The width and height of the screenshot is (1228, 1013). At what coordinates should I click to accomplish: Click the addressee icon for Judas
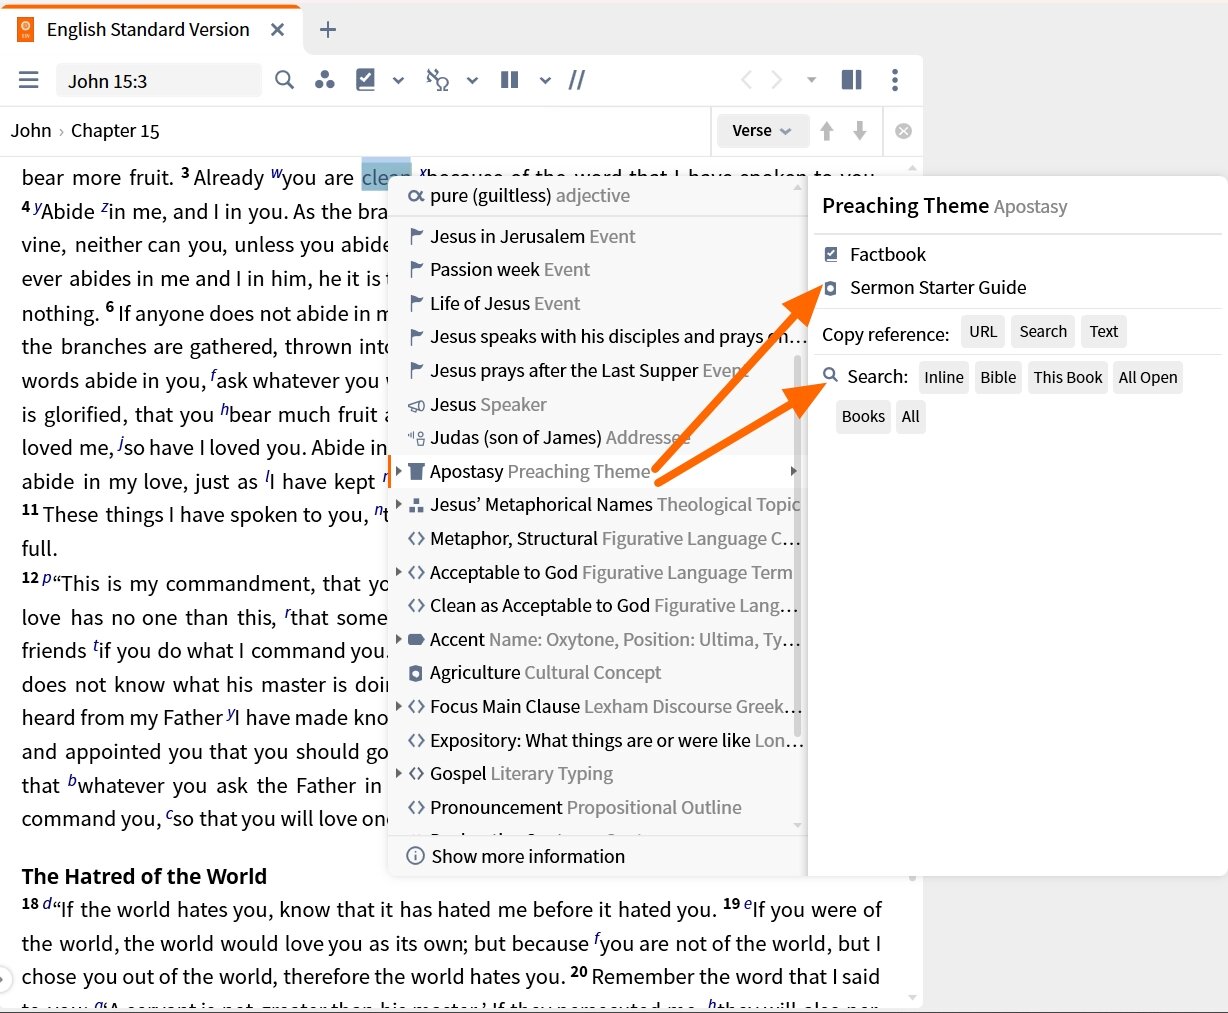coord(417,438)
